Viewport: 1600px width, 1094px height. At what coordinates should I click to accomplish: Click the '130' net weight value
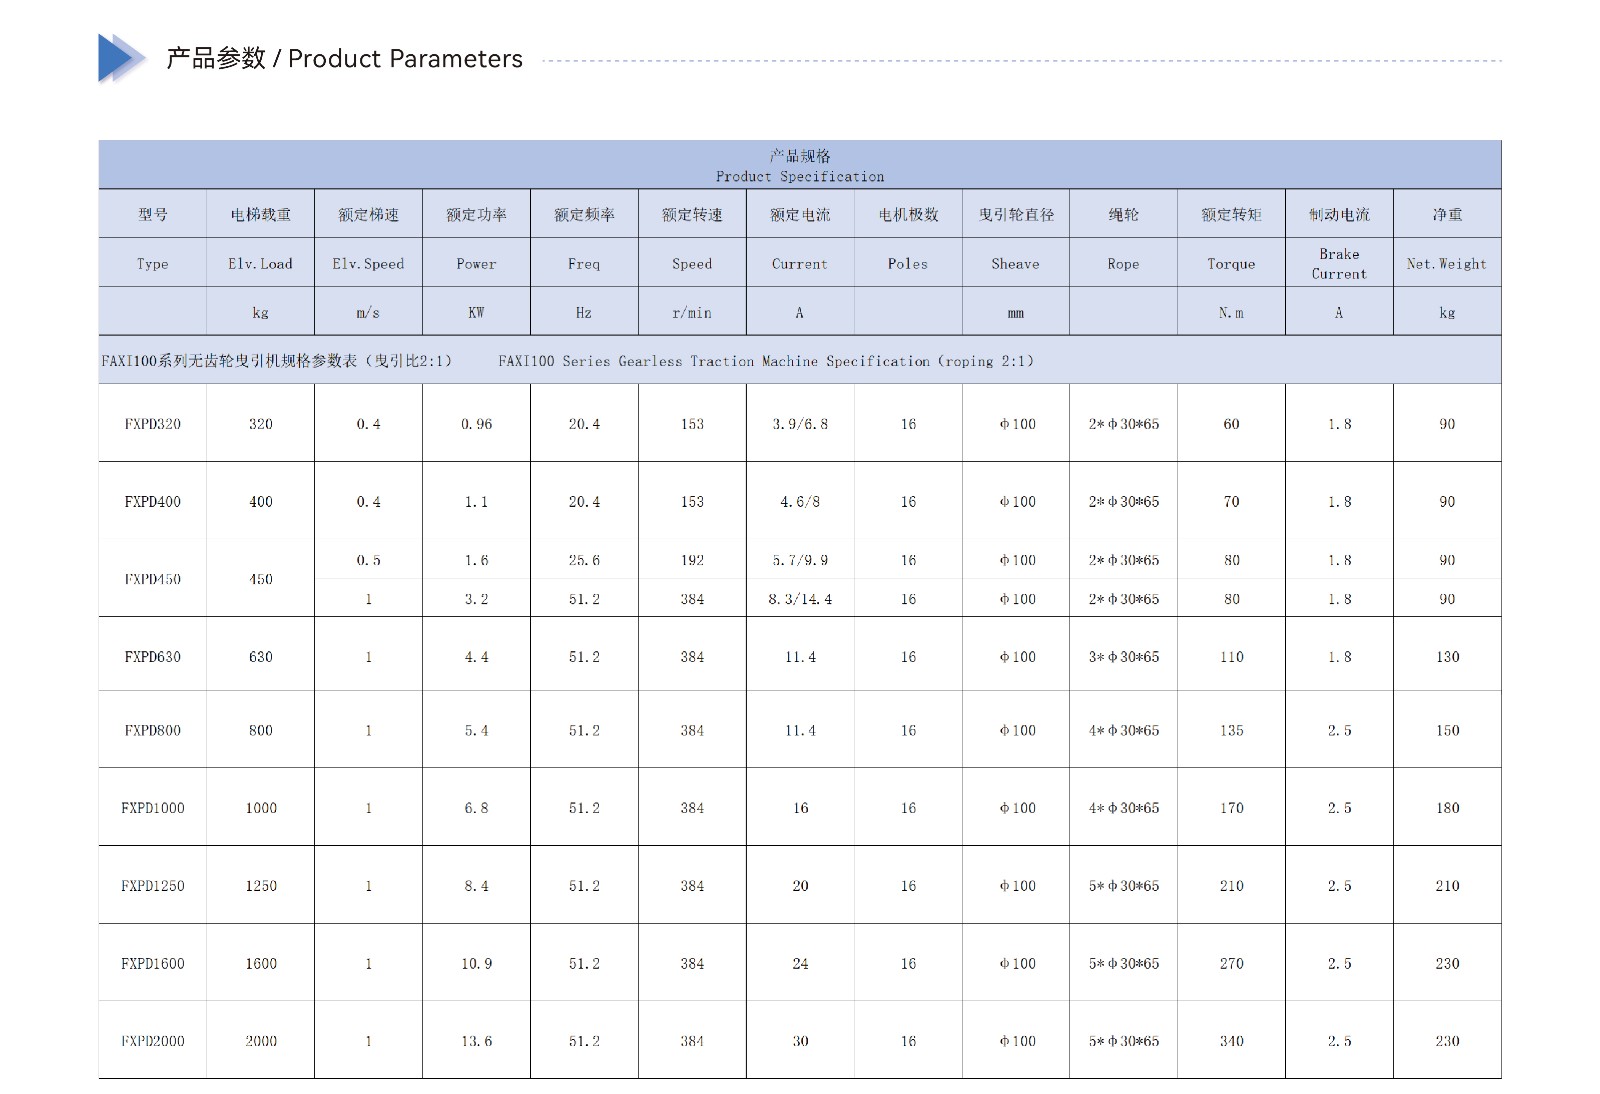click(1448, 657)
